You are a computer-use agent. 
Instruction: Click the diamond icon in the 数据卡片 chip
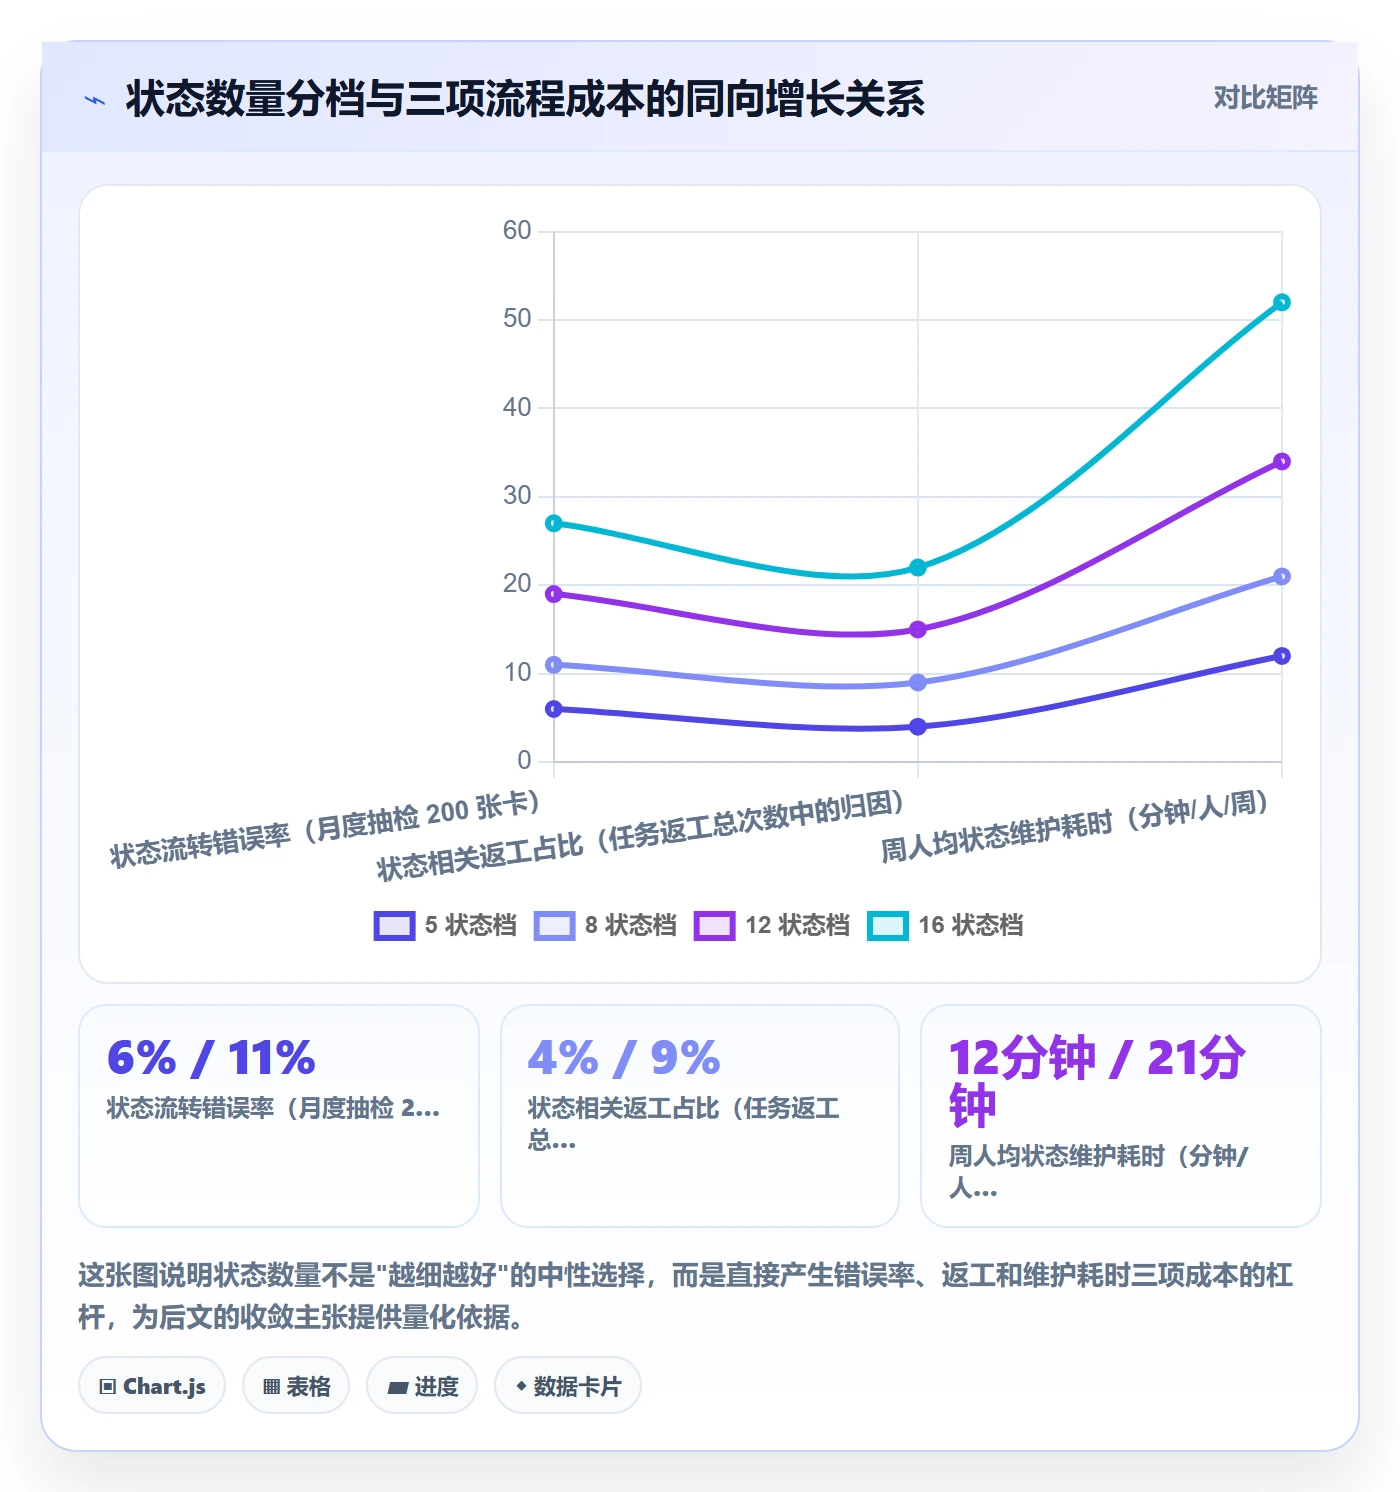tap(521, 1386)
